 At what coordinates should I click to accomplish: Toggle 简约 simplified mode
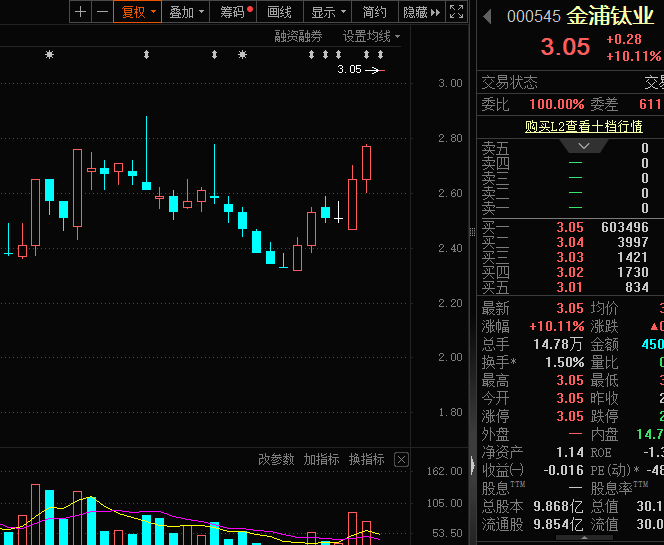pyautogui.click(x=375, y=12)
